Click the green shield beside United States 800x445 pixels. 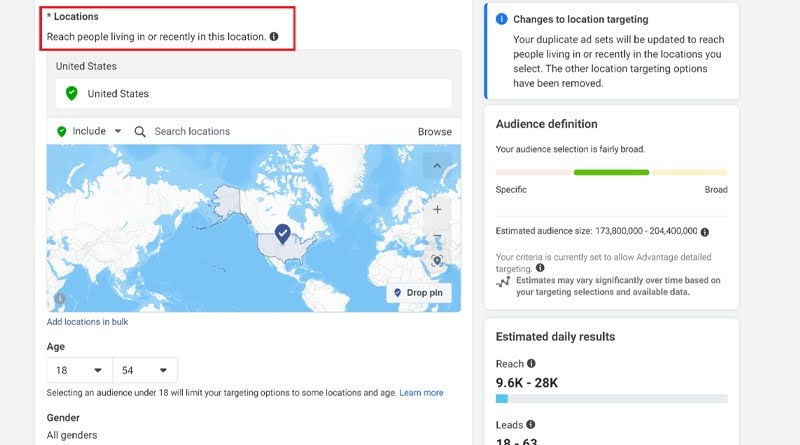[x=71, y=93]
